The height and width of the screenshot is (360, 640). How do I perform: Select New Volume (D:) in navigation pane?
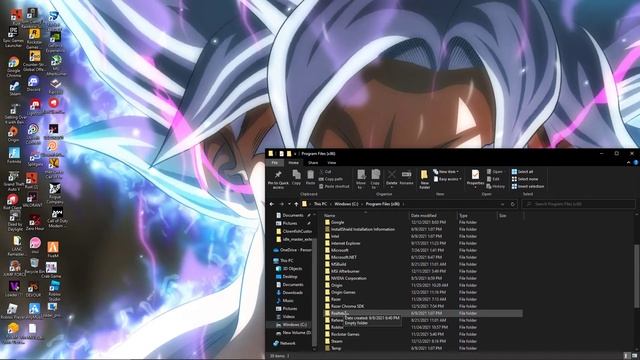293,333
